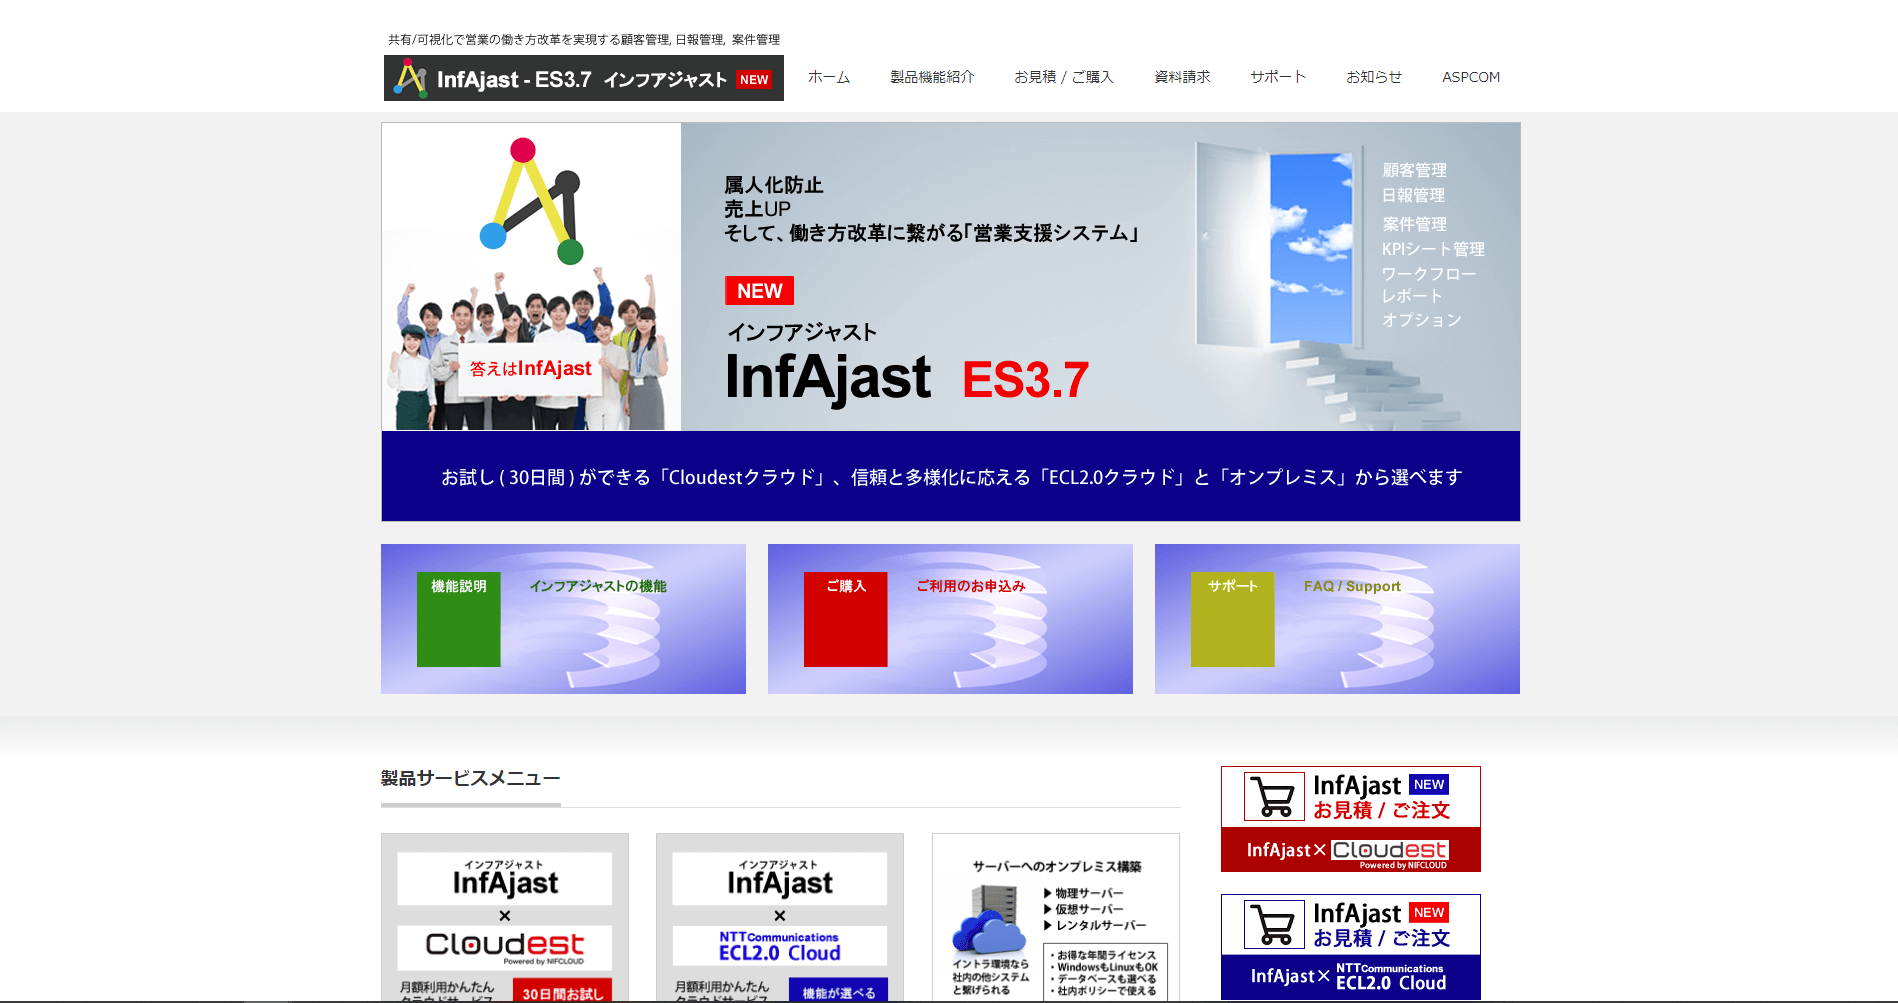Open the InfAjast × Cloudest product card
This screenshot has height=1003, width=1898.
click(505, 918)
